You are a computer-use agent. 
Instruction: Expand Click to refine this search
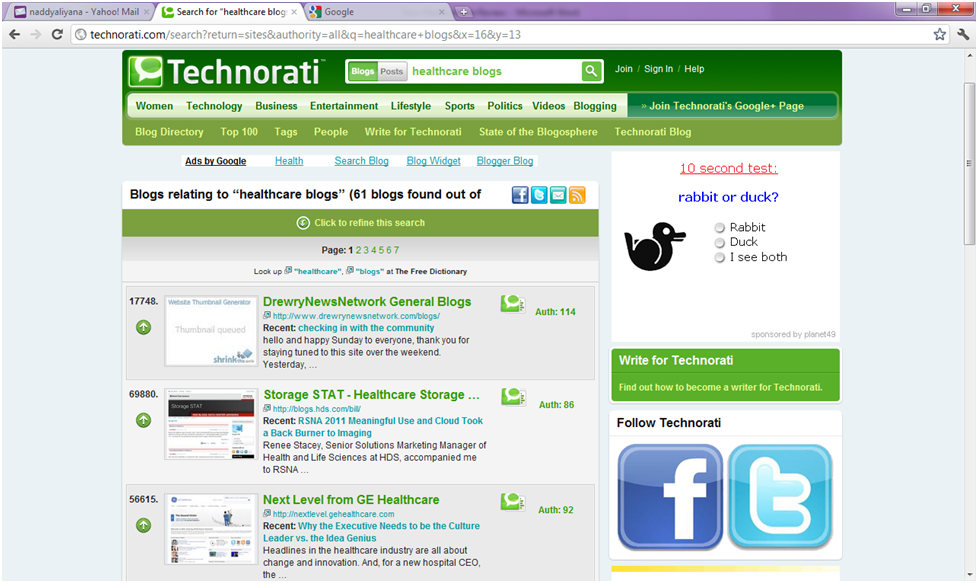tap(361, 223)
